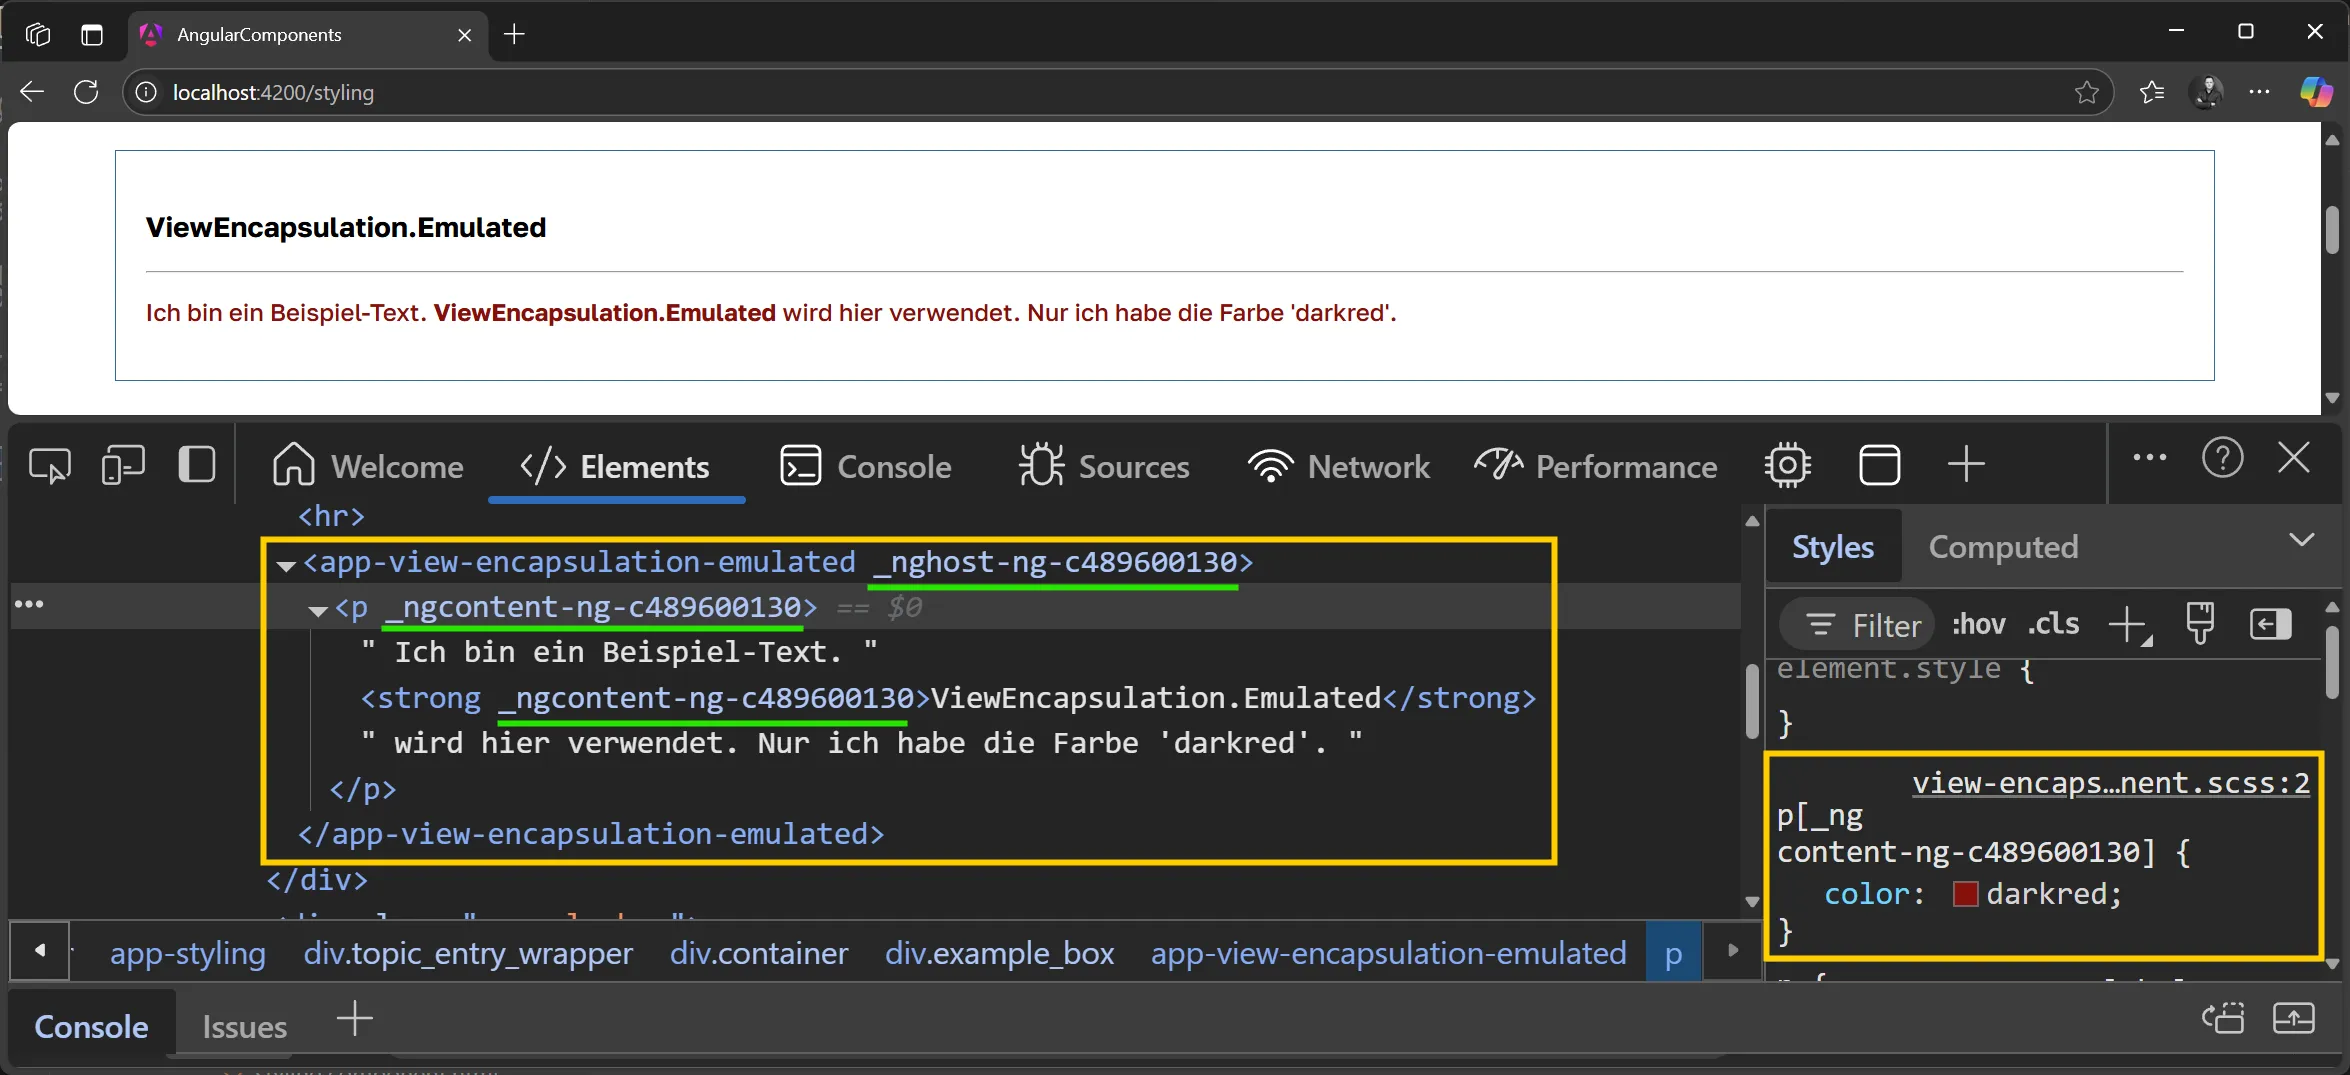Viewport: 2350px width, 1075px height.
Task: Add a tool to the drawer
Action: tap(354, 1020)
